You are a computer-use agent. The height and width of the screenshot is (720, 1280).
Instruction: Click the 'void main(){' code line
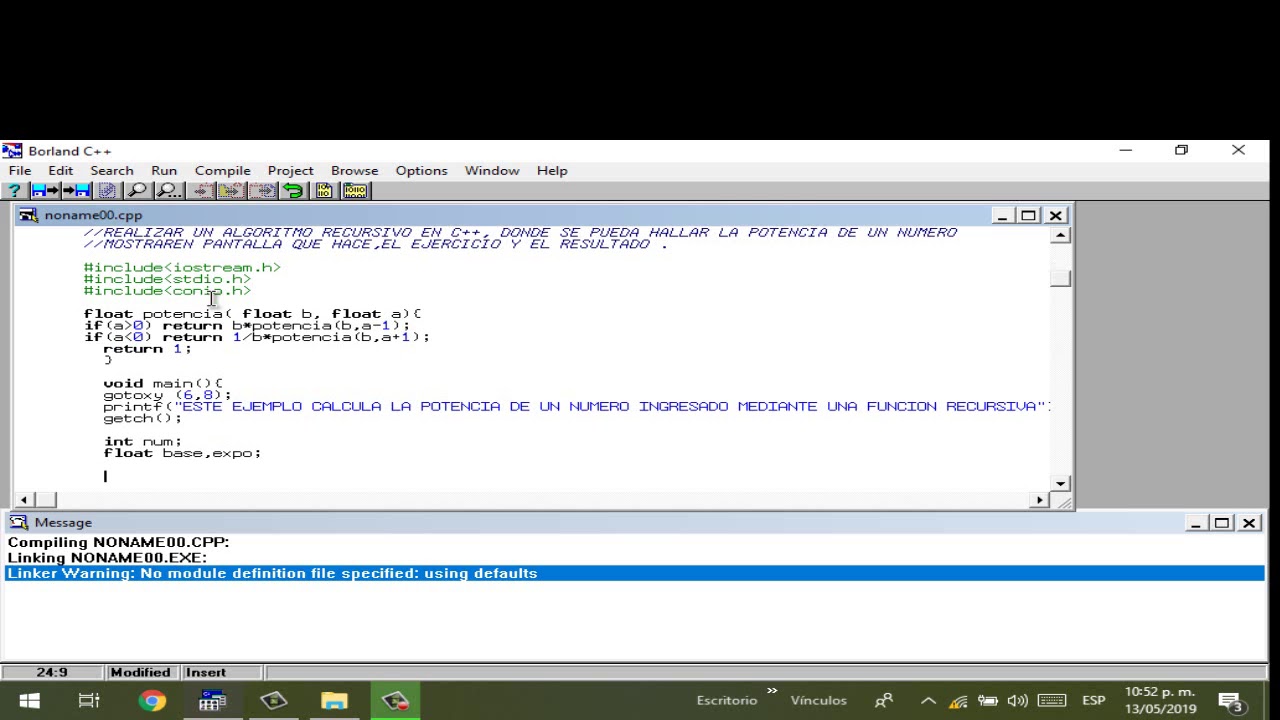tap(162, 383)
